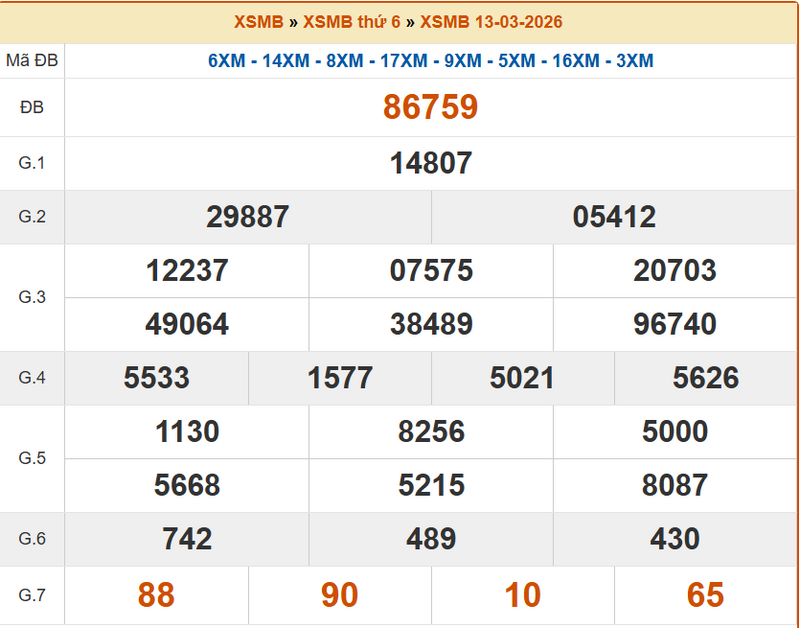
Task: Select the G.5 number 8087
Action: [x=675, y=485]
